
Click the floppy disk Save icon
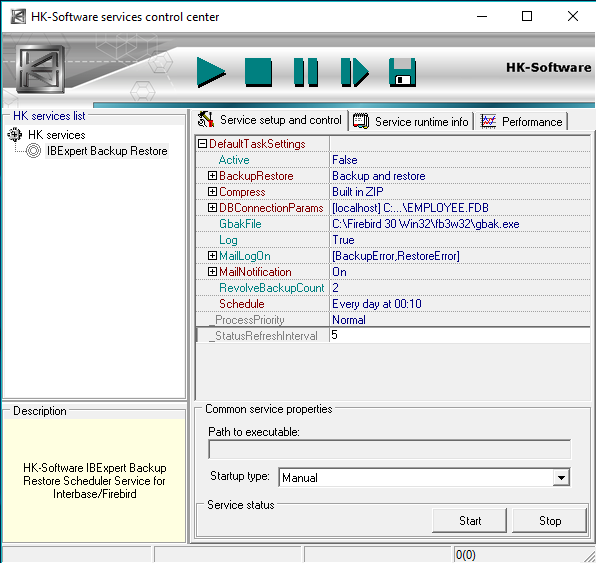[402, 72]
